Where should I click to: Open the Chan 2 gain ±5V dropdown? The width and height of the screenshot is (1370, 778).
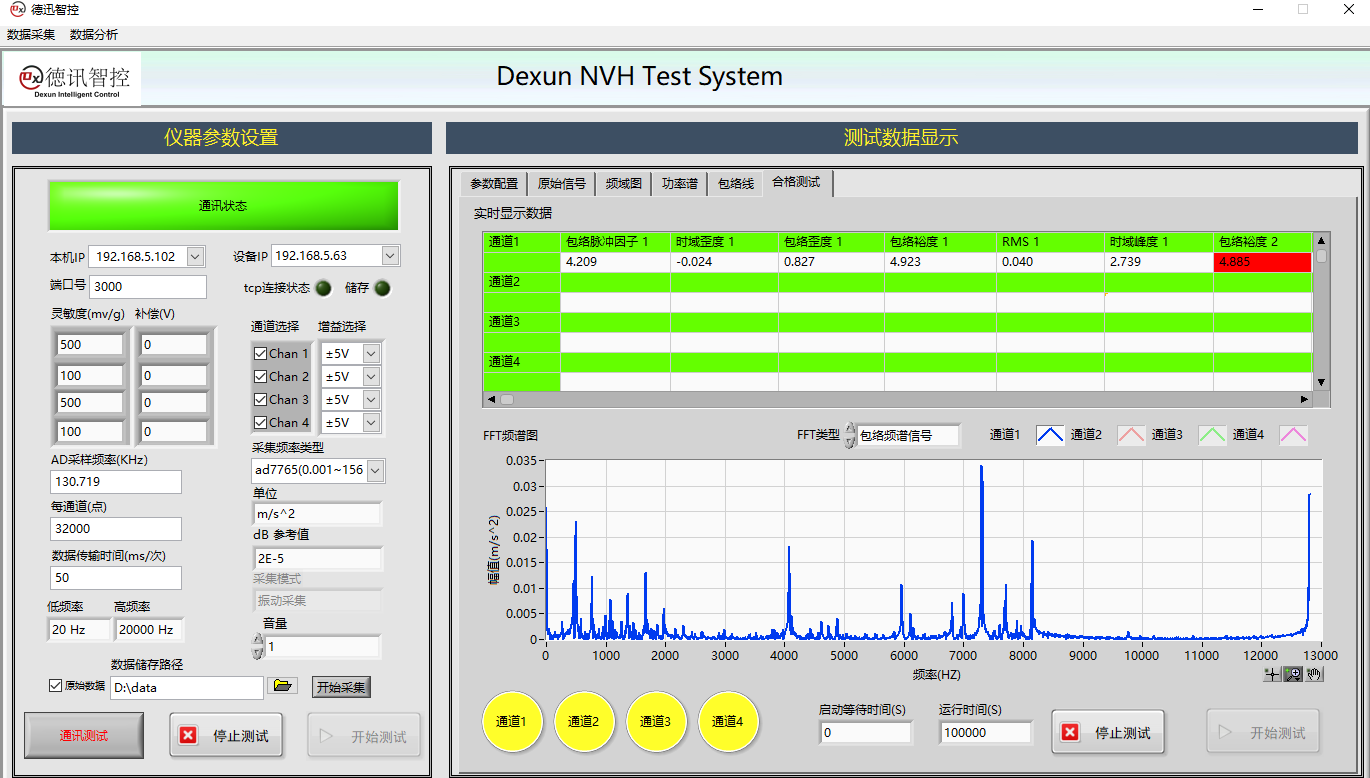[x=371, y=377]
